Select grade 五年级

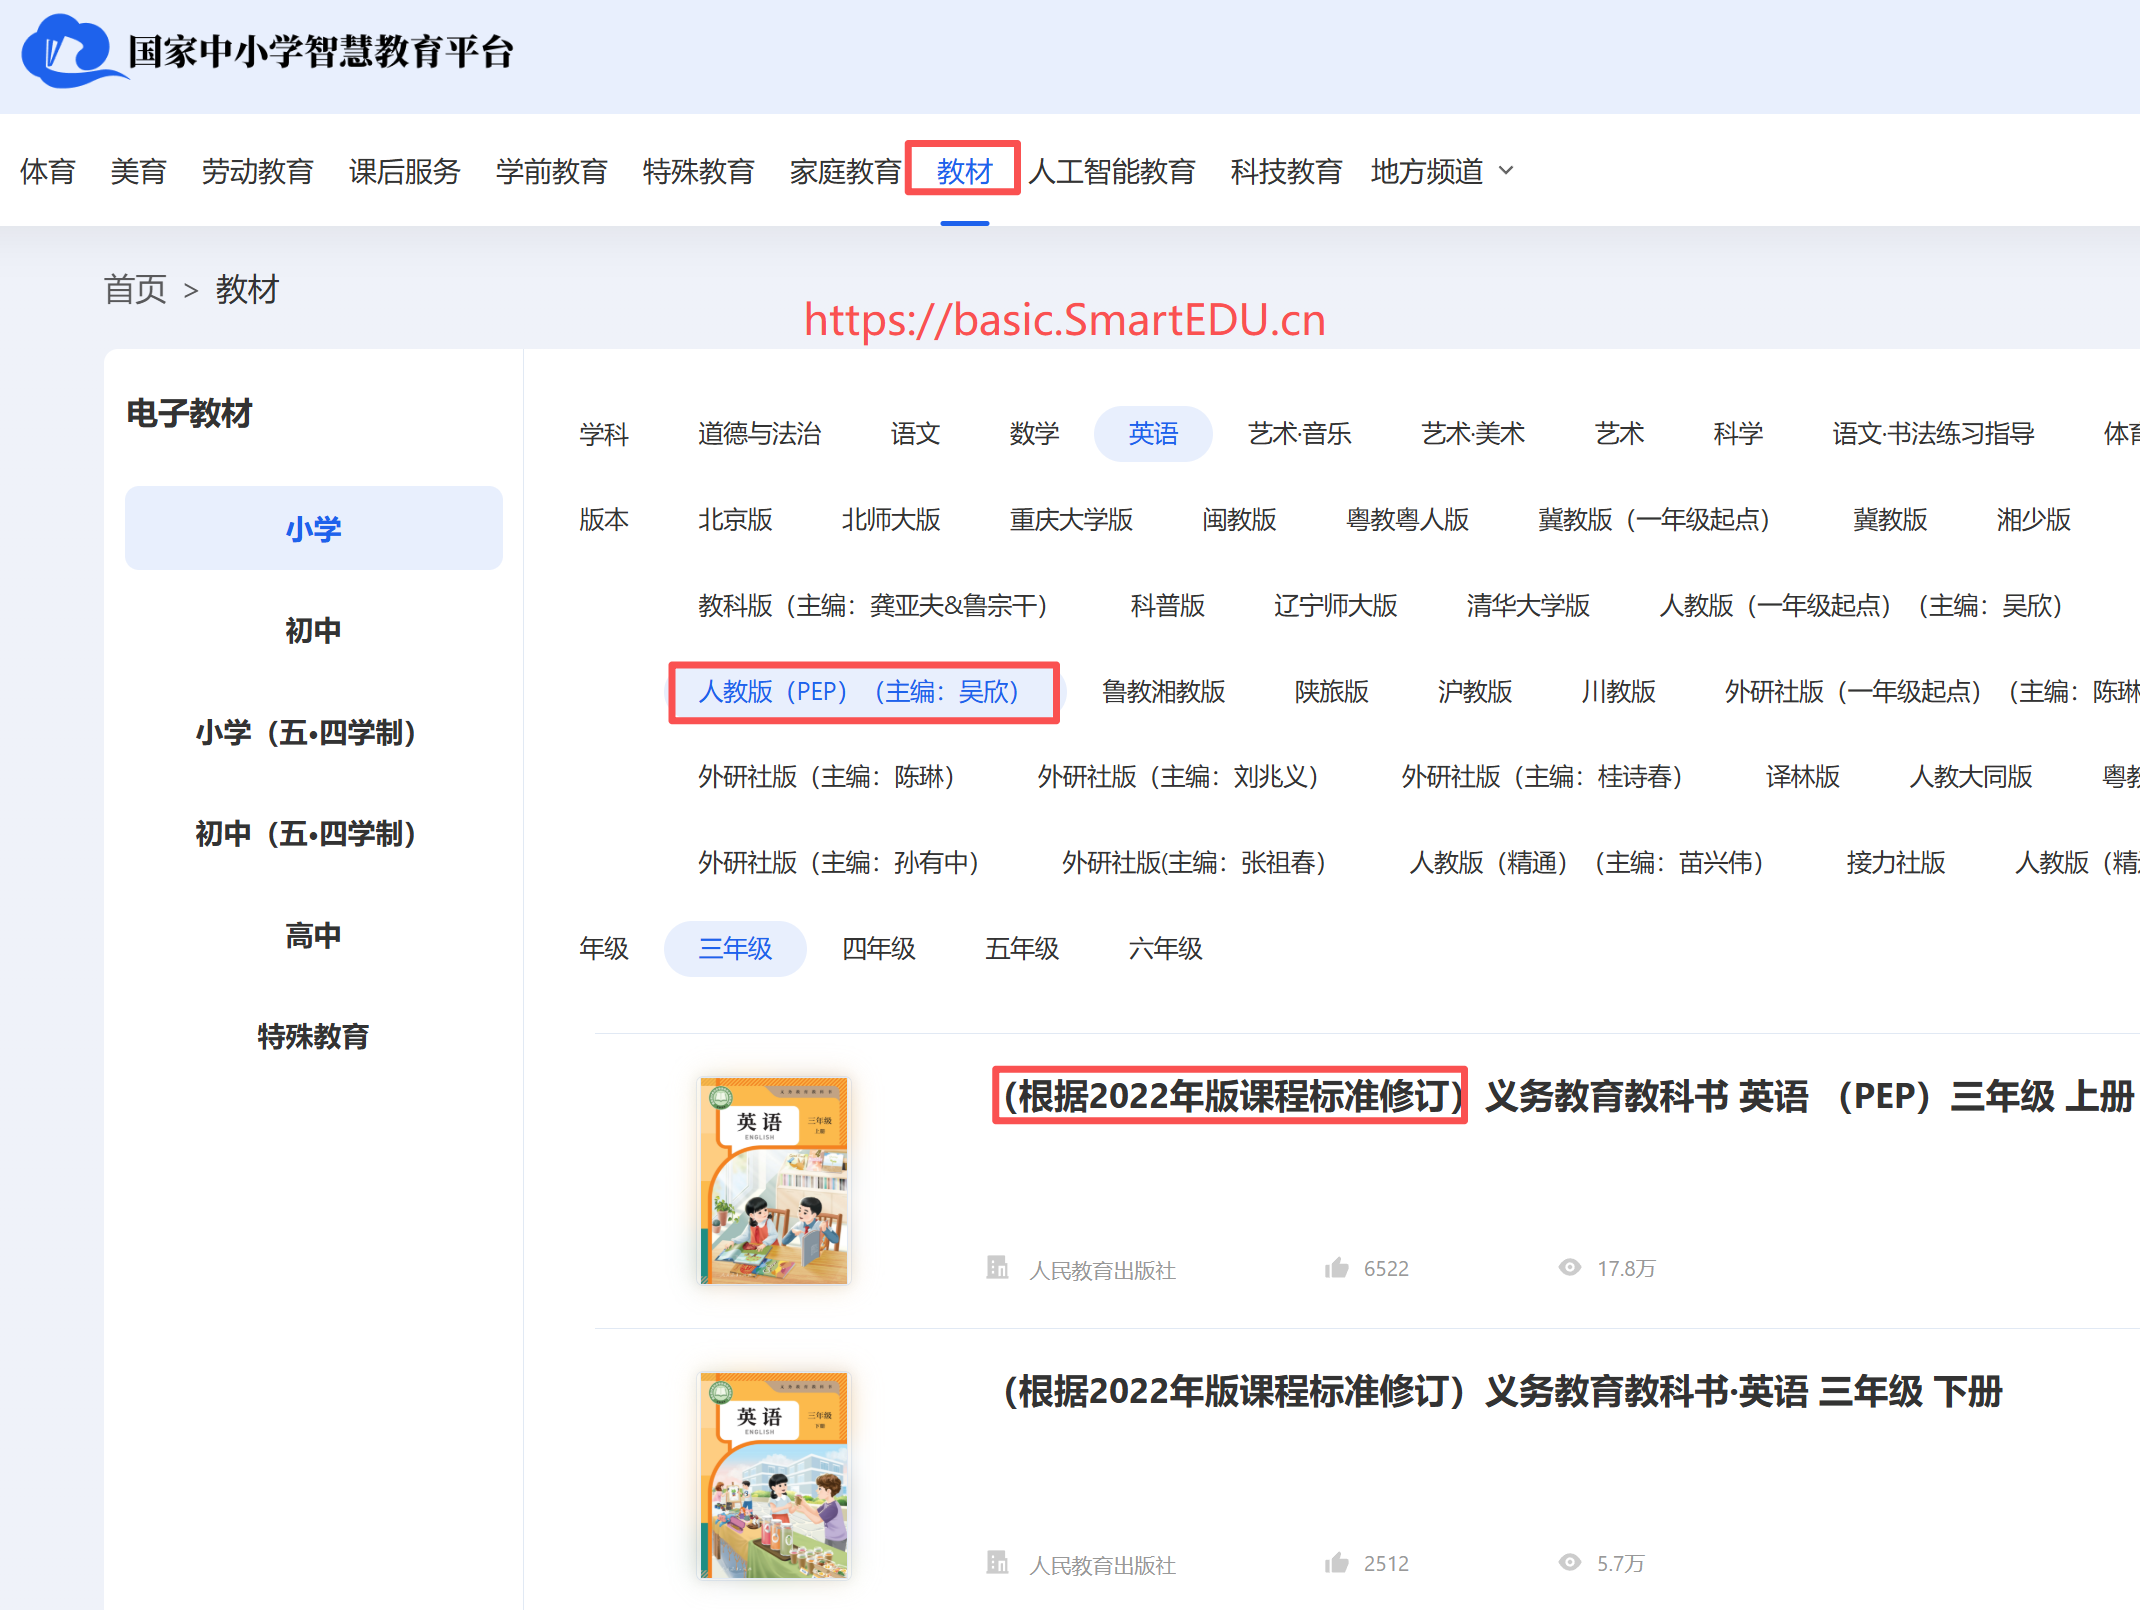pos(1022,948)
